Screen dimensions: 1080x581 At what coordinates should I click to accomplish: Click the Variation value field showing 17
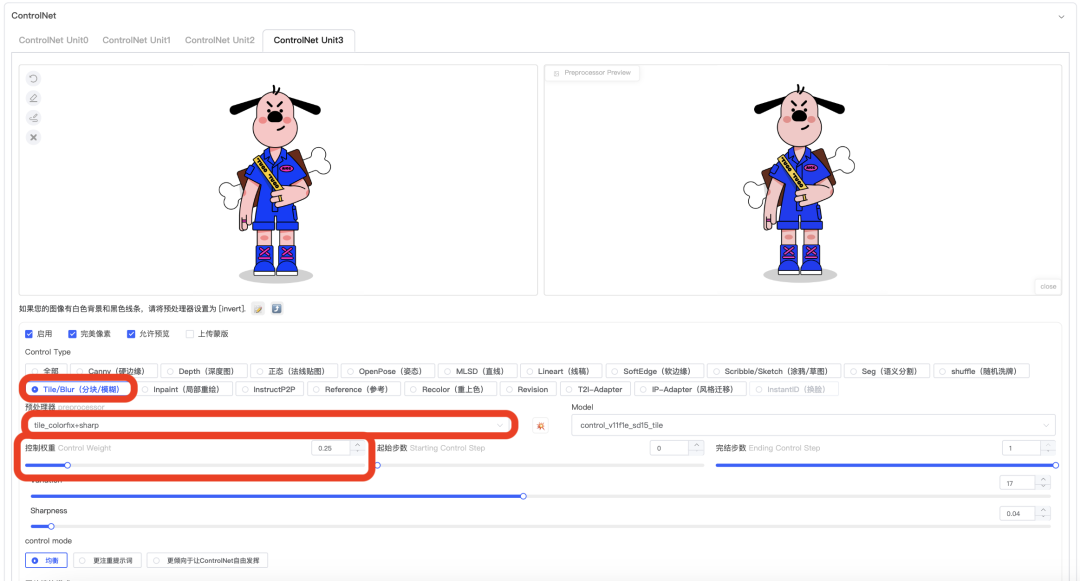[x=1018, y=483]
